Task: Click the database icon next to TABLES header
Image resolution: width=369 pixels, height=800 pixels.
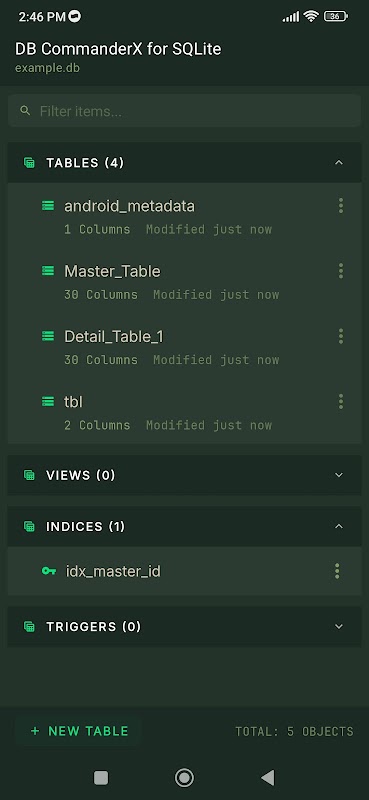Action: (x=30, y=163)
